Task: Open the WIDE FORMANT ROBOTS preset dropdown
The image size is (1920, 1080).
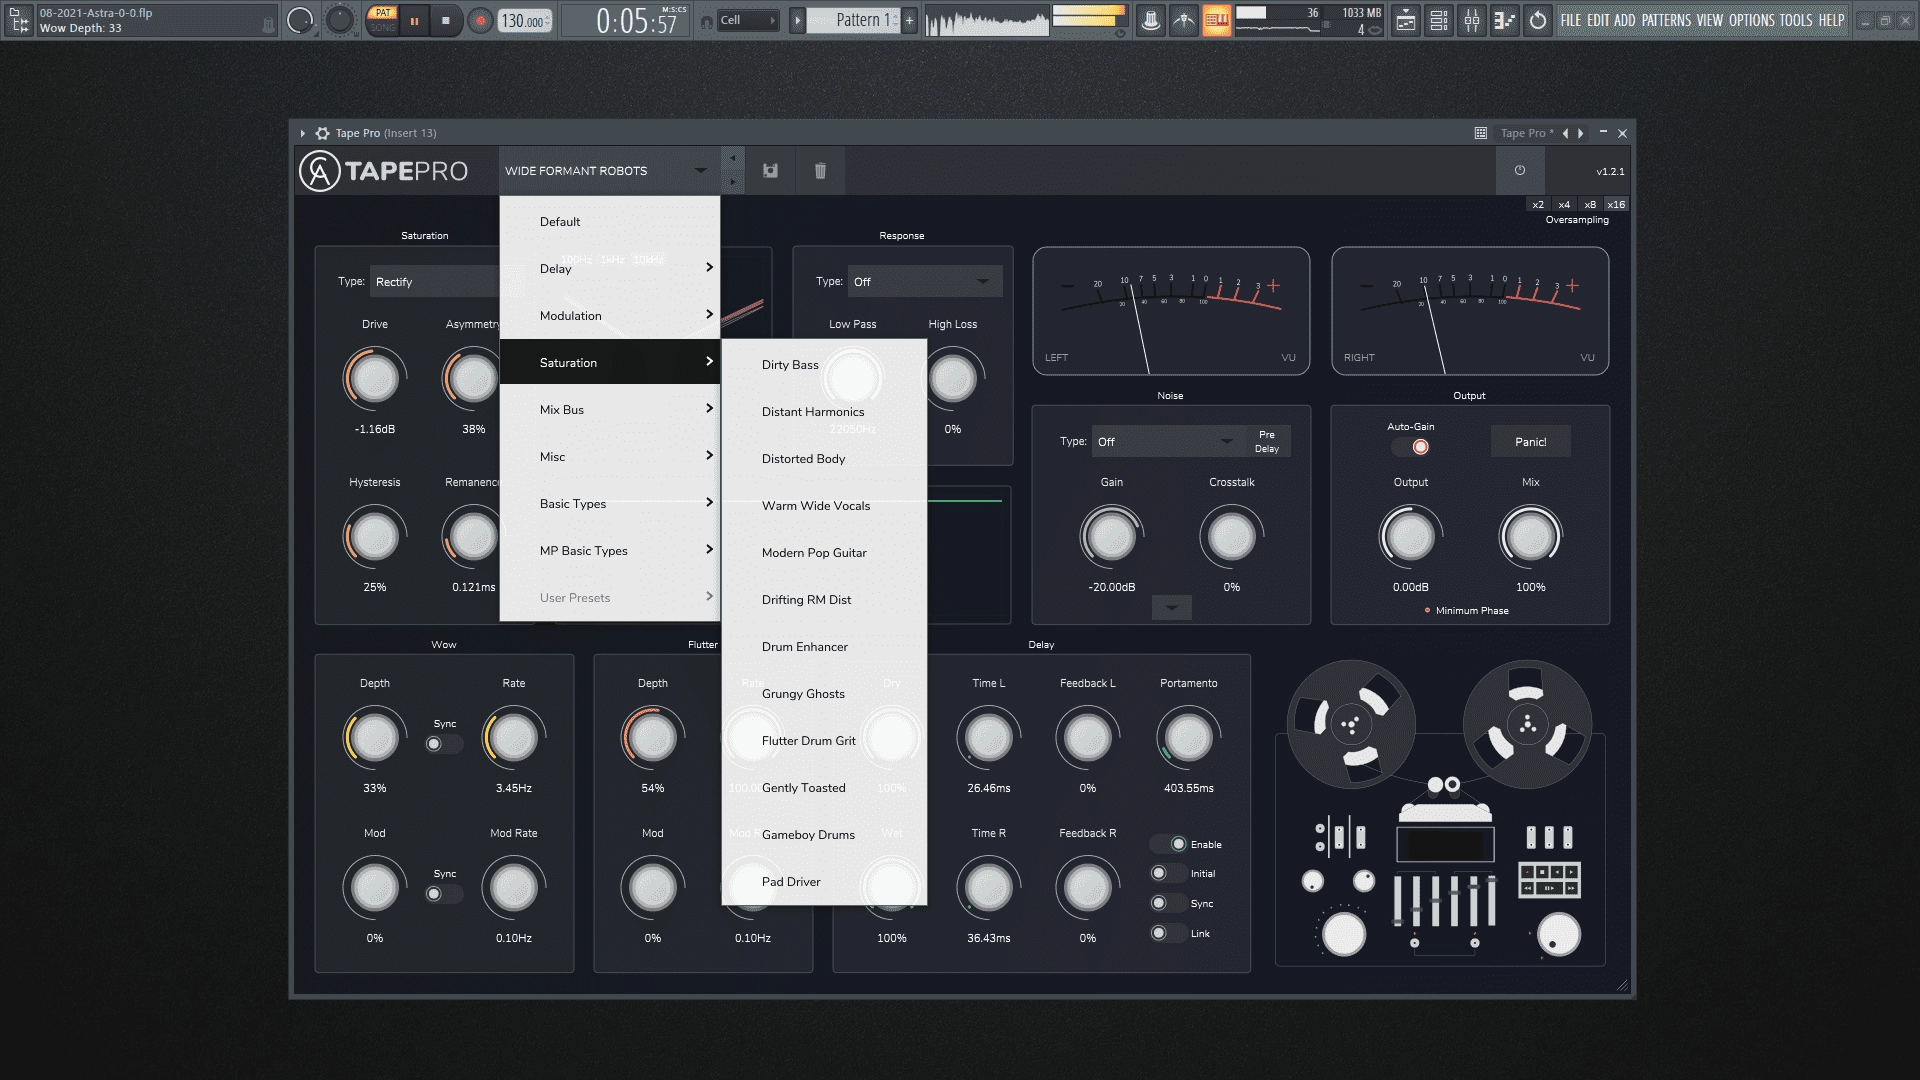Action: tap(608, 171)
